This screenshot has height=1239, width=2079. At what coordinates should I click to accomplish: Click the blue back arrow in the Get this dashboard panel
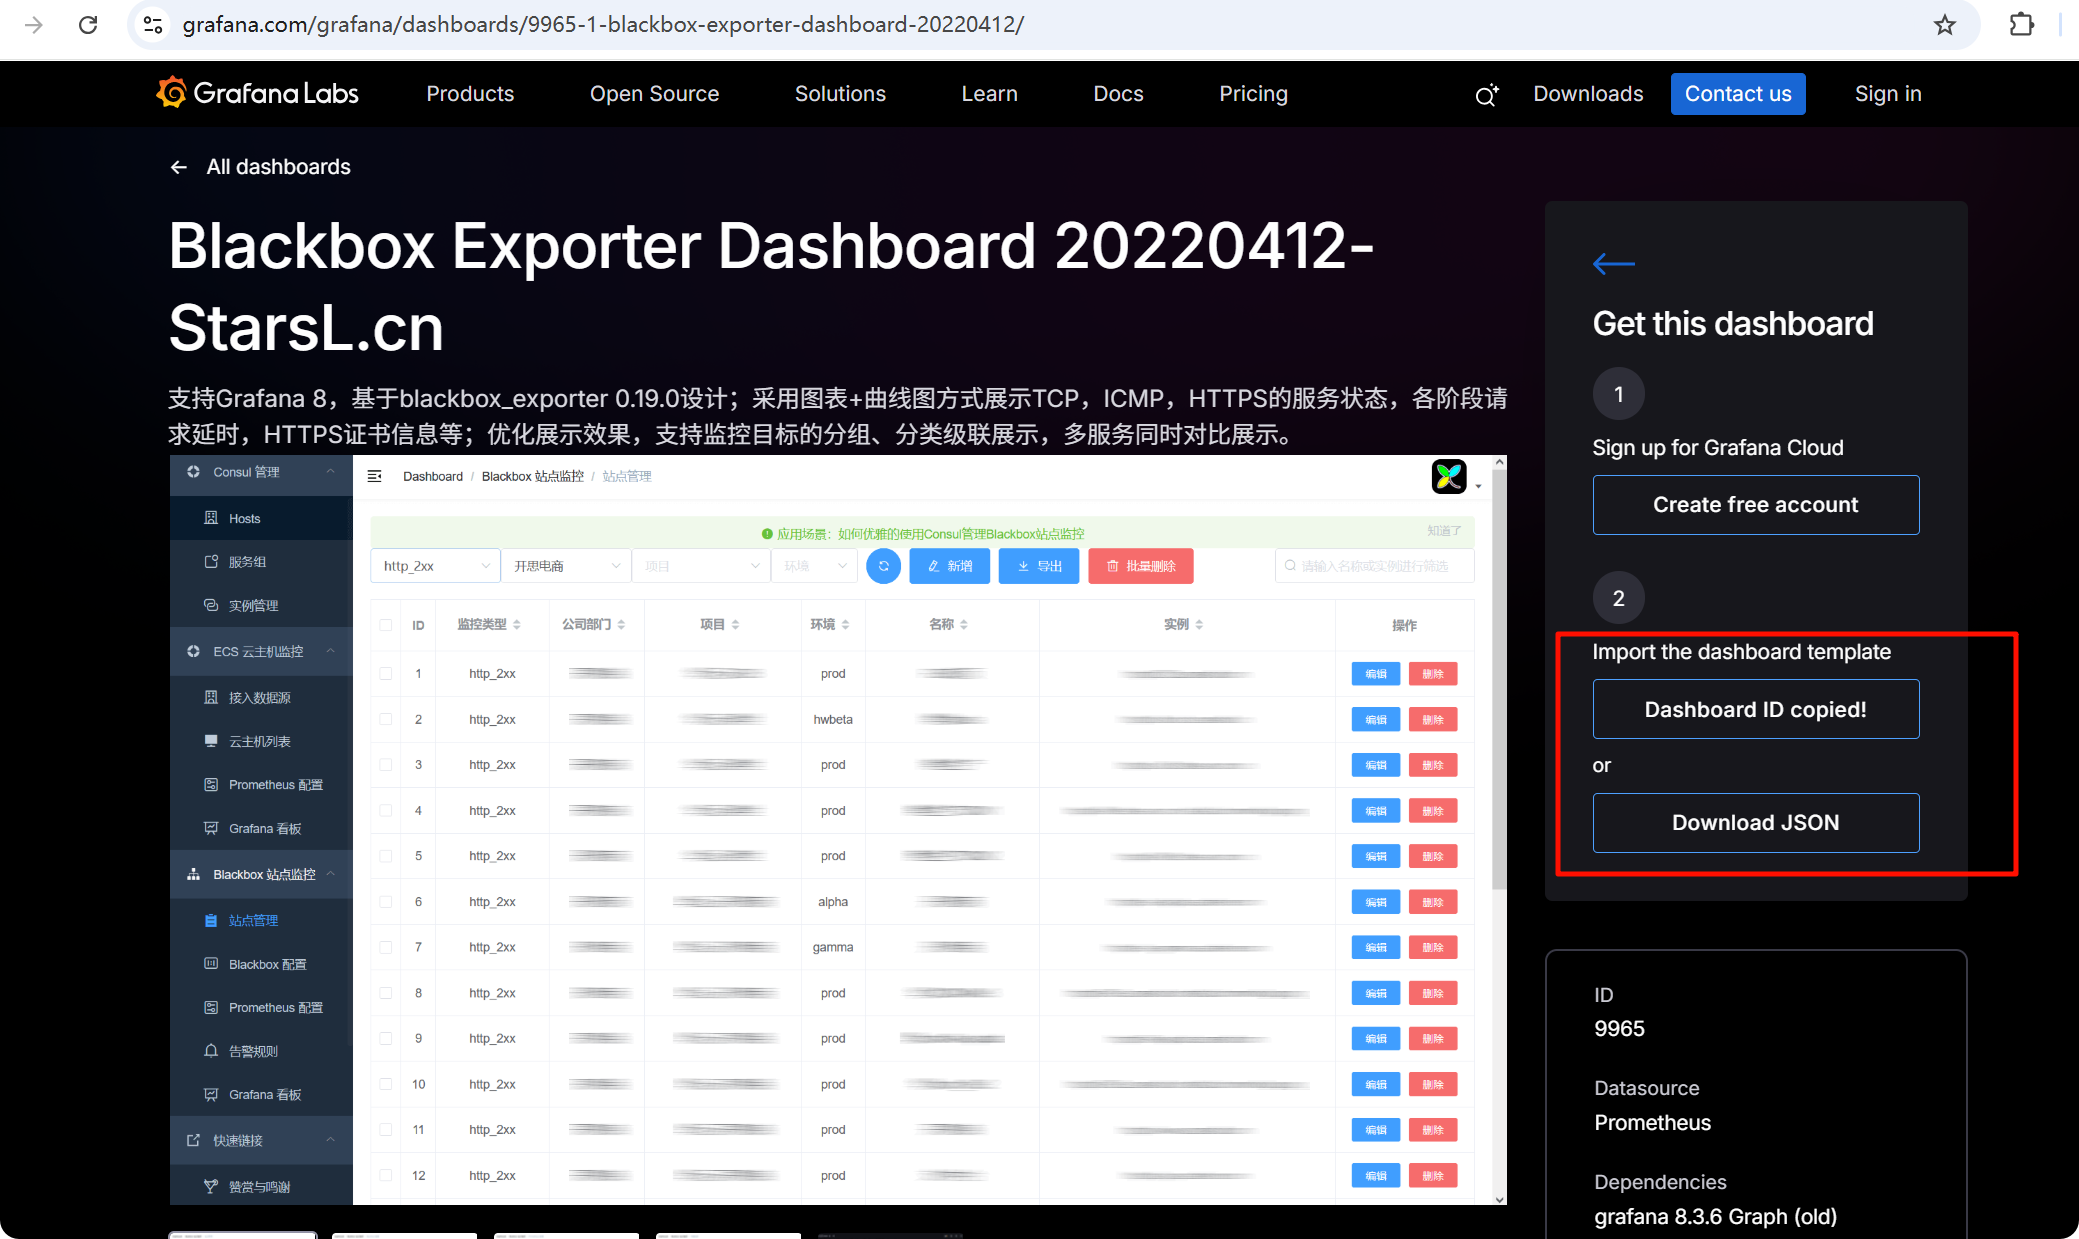[1613, 264]
